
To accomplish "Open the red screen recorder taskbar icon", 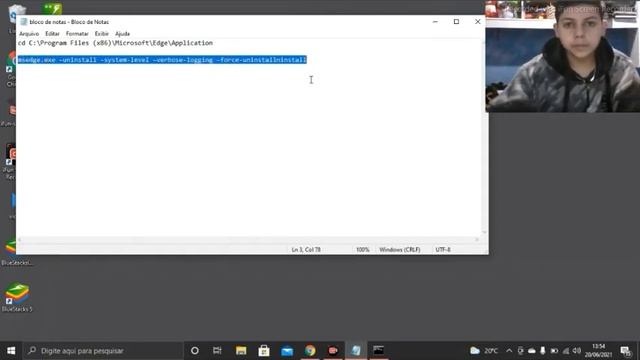I will (x=333, y=351).
